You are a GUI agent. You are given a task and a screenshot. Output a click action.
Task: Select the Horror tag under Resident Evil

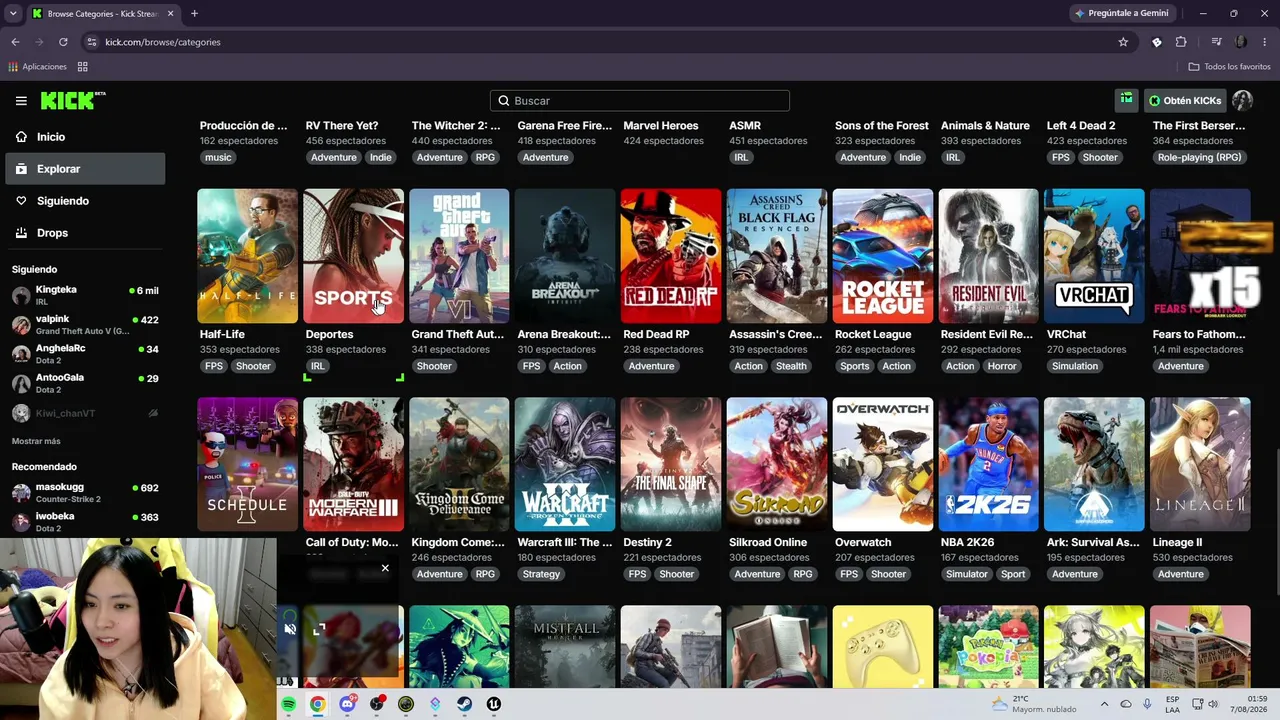(x=1001, y=366)
